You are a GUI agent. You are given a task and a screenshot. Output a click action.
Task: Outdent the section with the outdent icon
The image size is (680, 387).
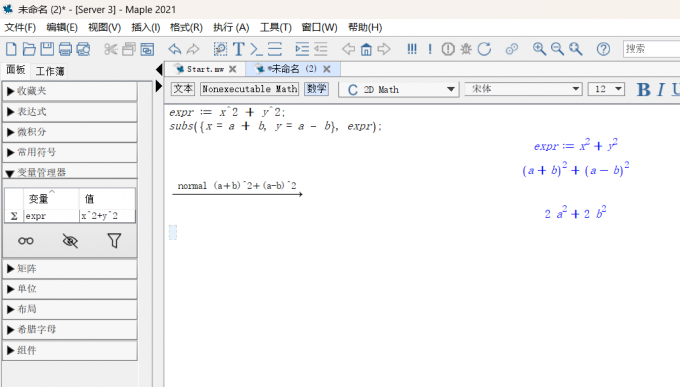320,49
